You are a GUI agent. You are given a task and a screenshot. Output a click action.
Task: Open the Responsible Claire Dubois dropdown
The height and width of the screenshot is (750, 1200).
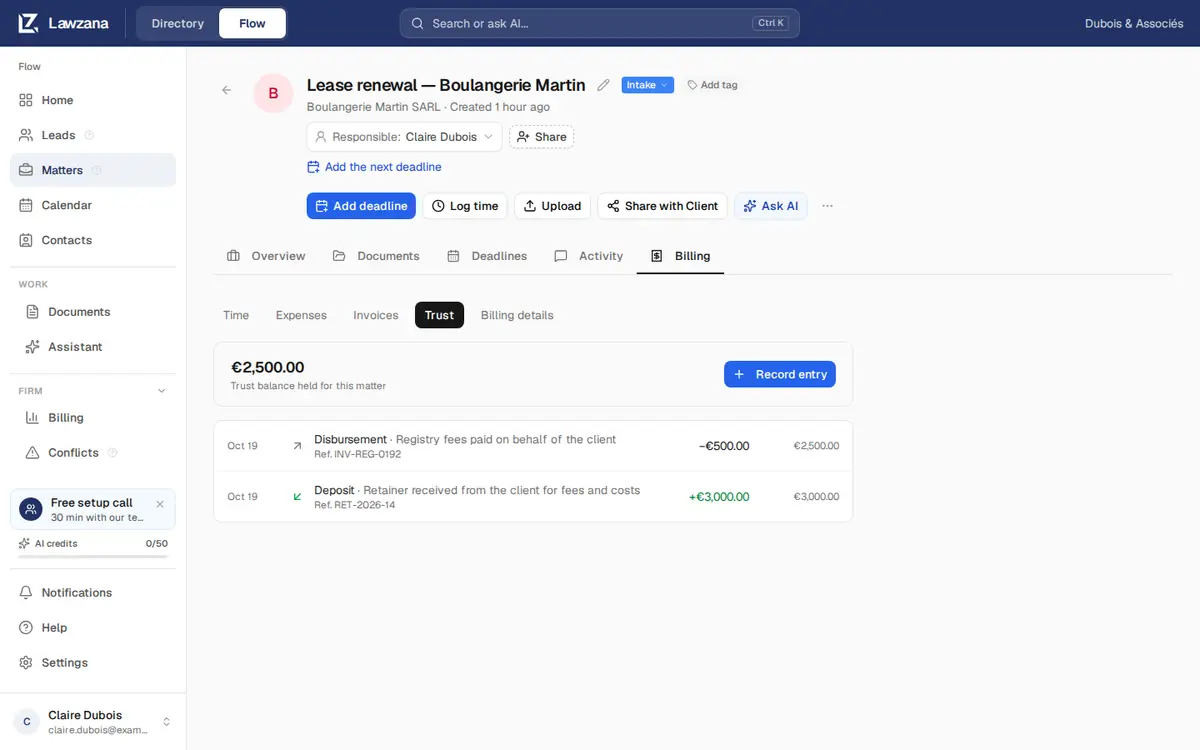pos(404,137)
